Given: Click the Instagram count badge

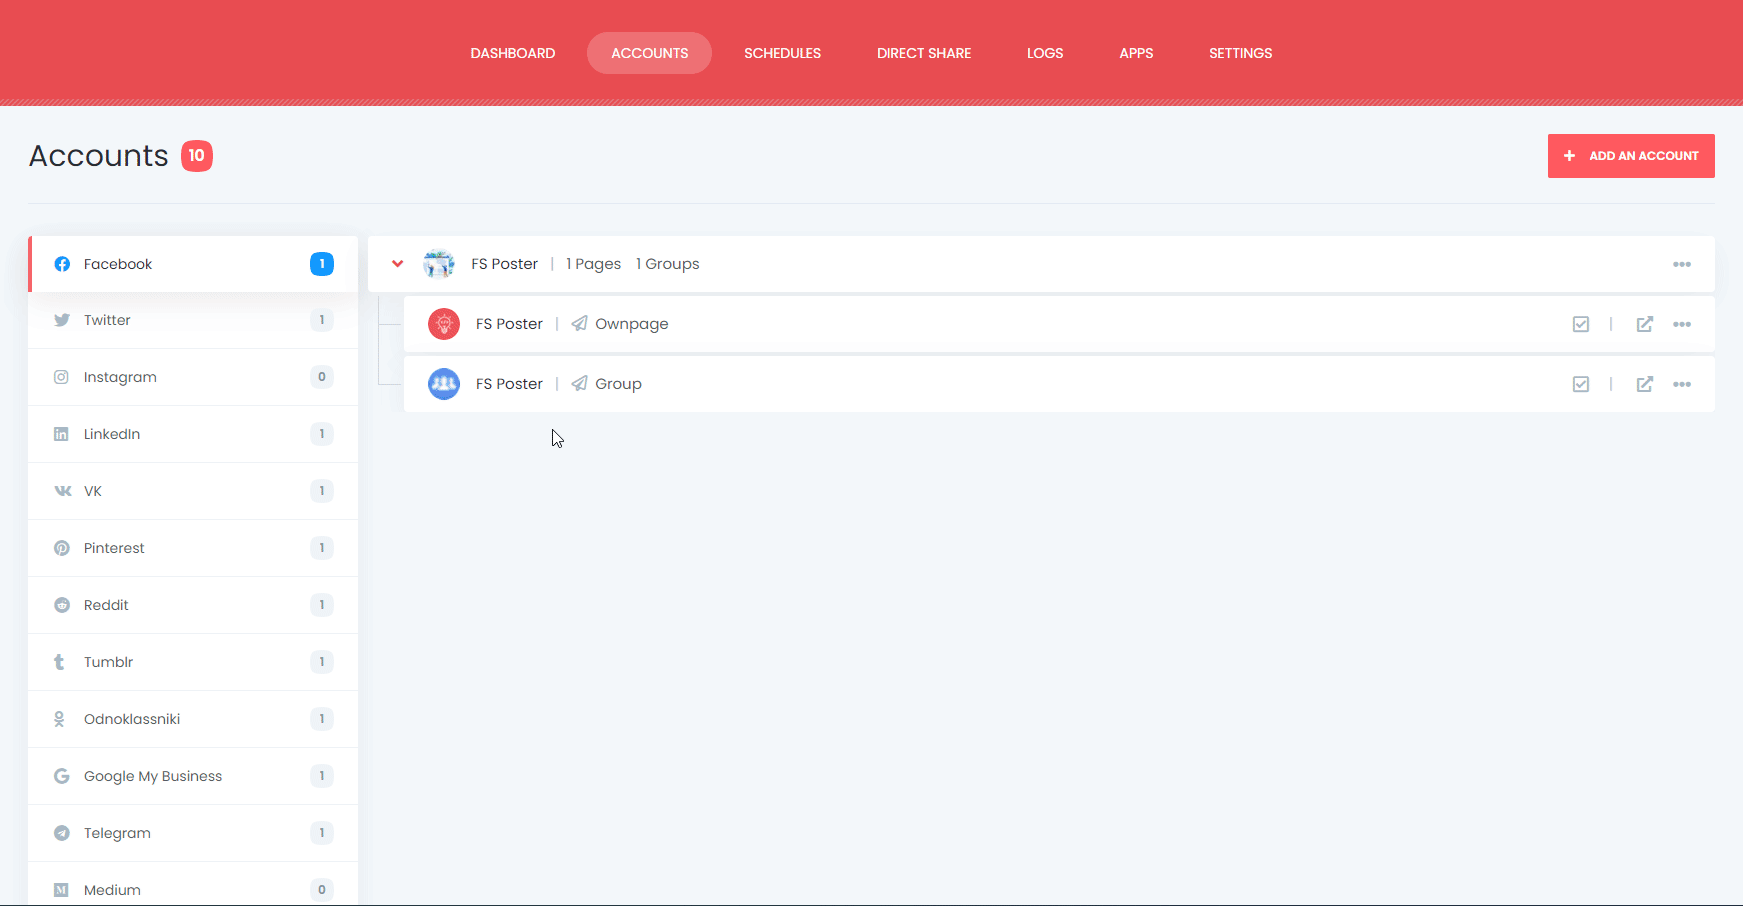Looking at the screenshot, I should 322,377.
